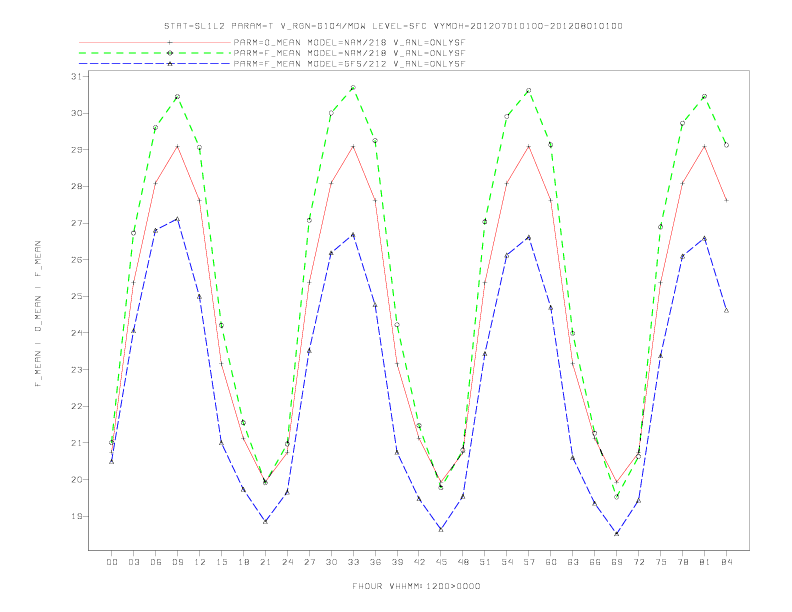Screen dimensions: 792x612
Task: Click x-axis forecast hour label 12
Action: pos(200,562)
